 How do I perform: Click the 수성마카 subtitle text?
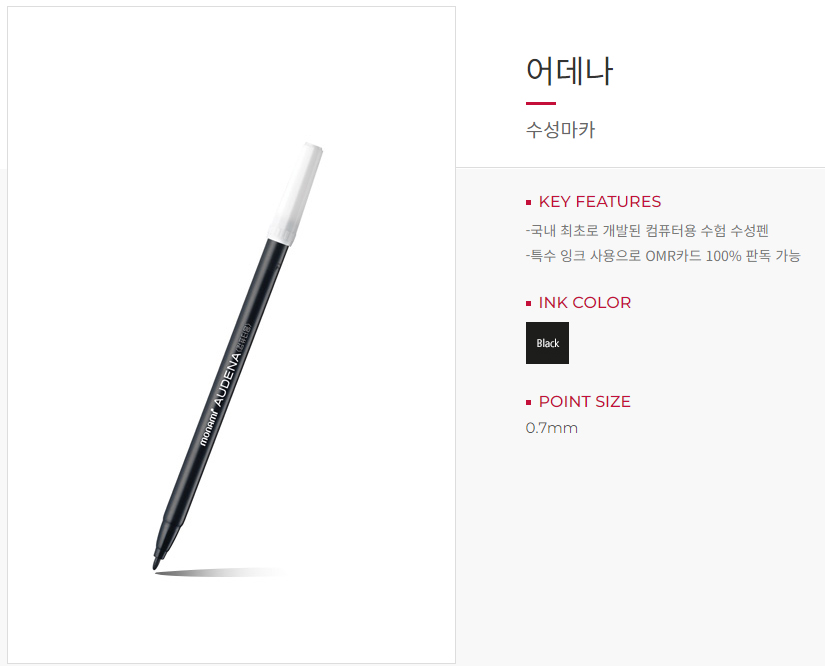click(x=560, y=129)
